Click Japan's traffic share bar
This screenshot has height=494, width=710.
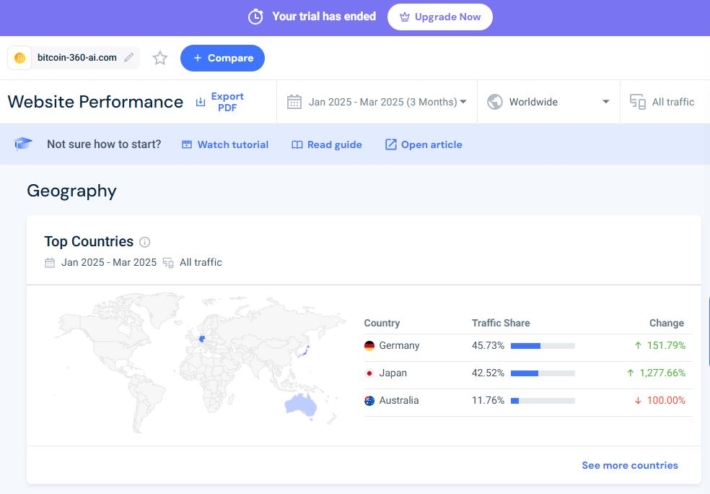coord(543,374)
